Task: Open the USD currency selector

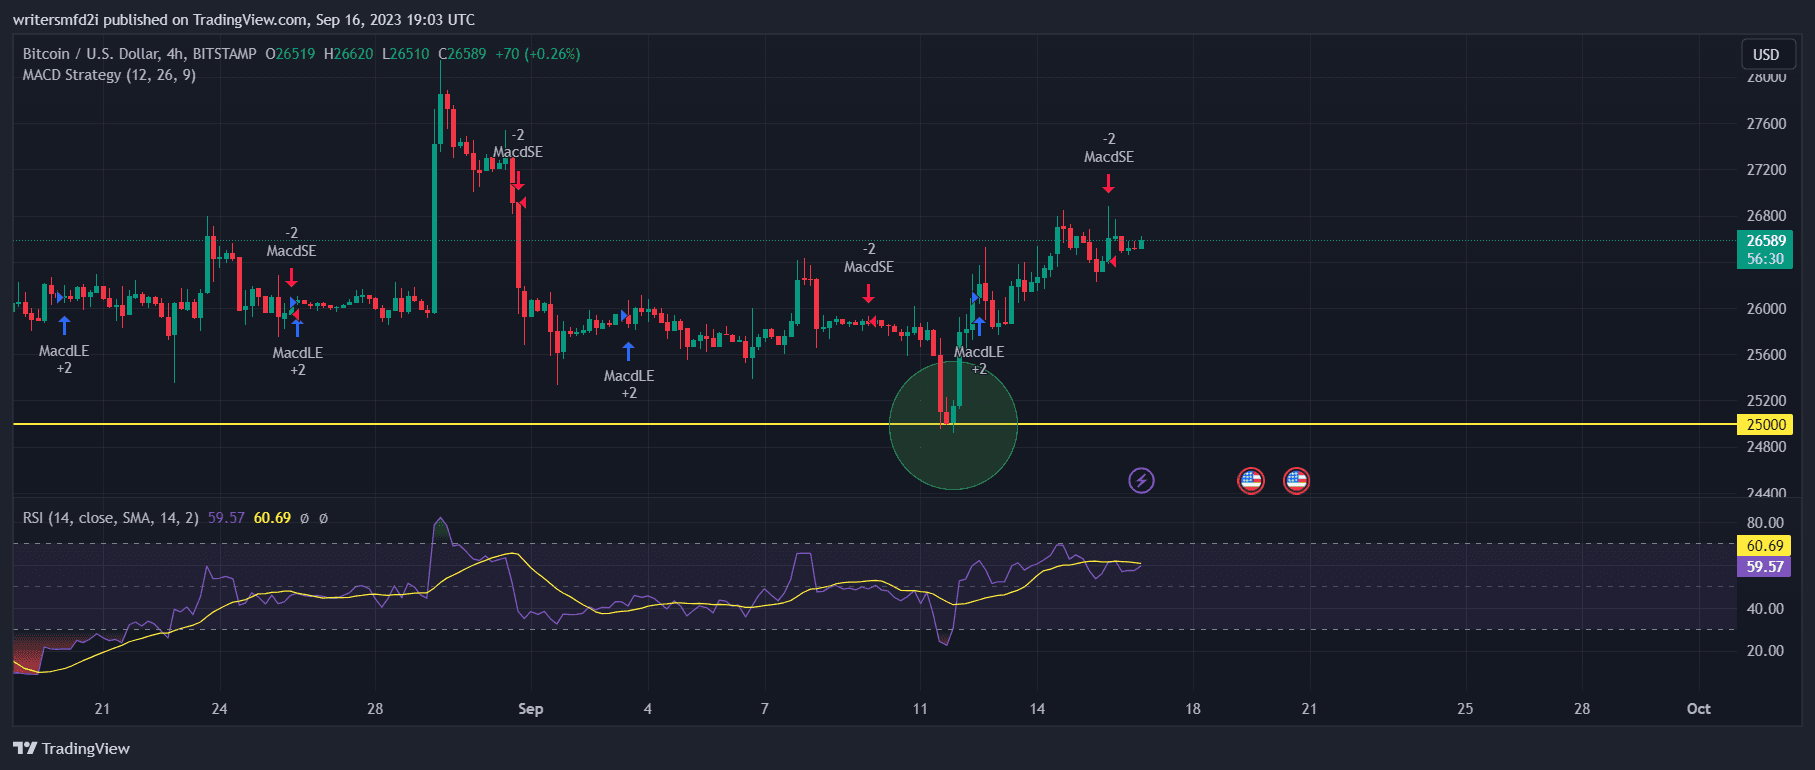Action: point(1766,54)
